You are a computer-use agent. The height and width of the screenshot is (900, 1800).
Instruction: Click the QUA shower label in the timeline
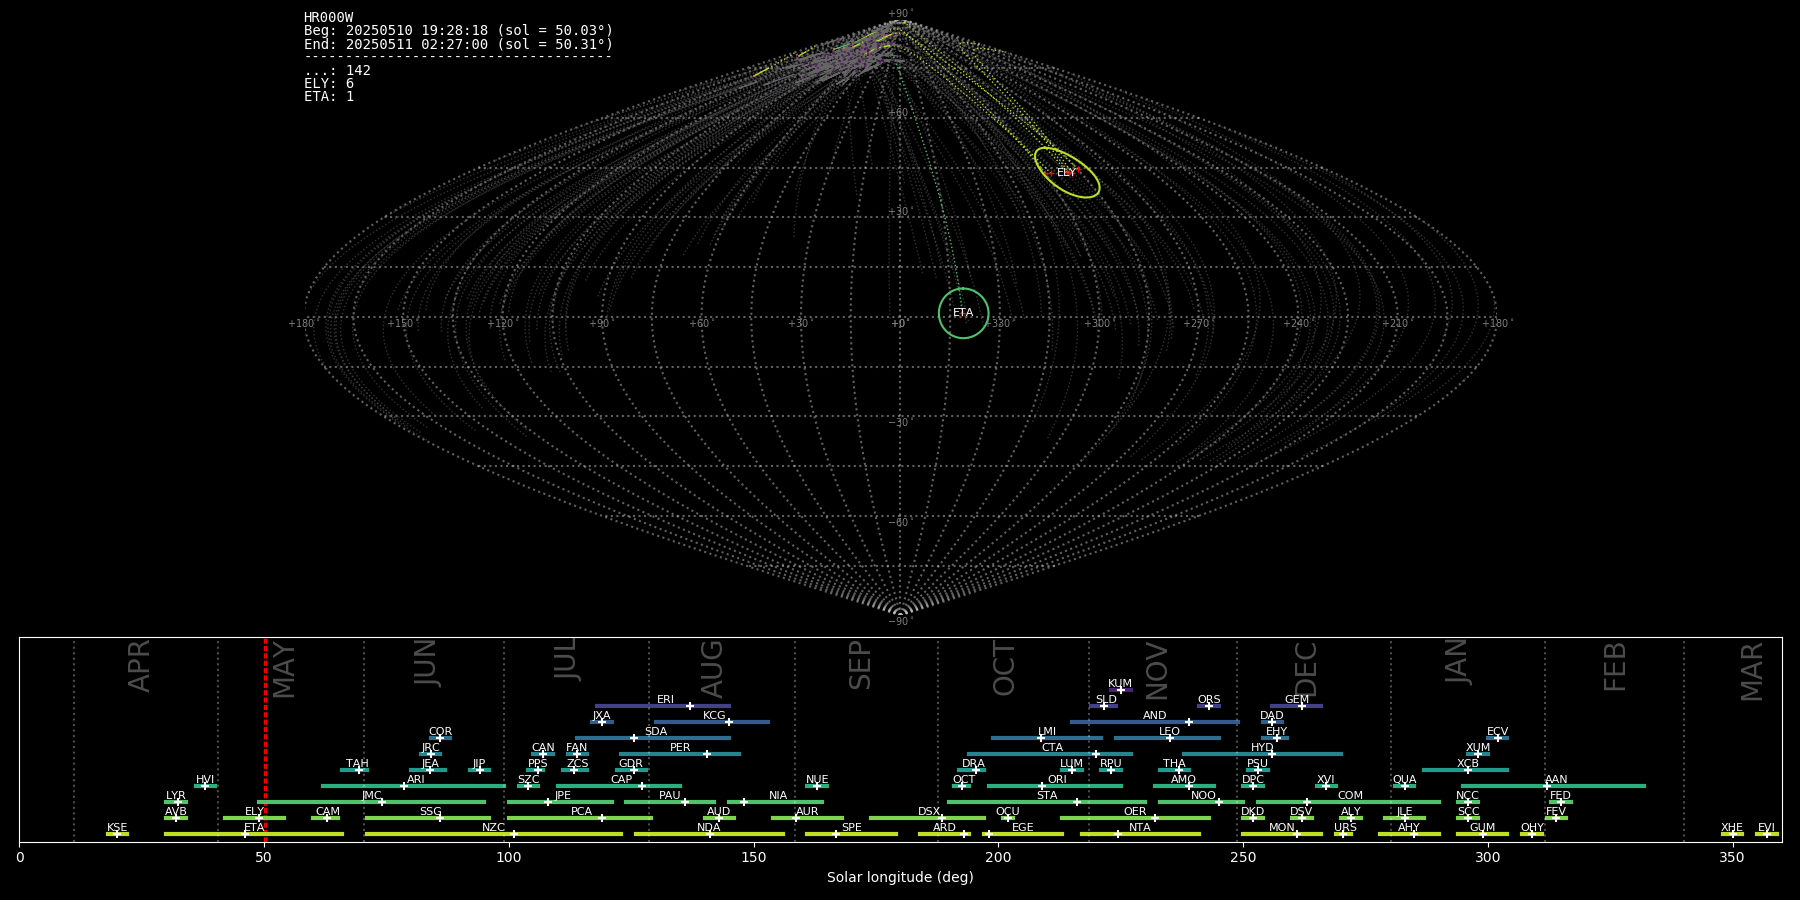pyautogui.click(x=1404, y=780)
